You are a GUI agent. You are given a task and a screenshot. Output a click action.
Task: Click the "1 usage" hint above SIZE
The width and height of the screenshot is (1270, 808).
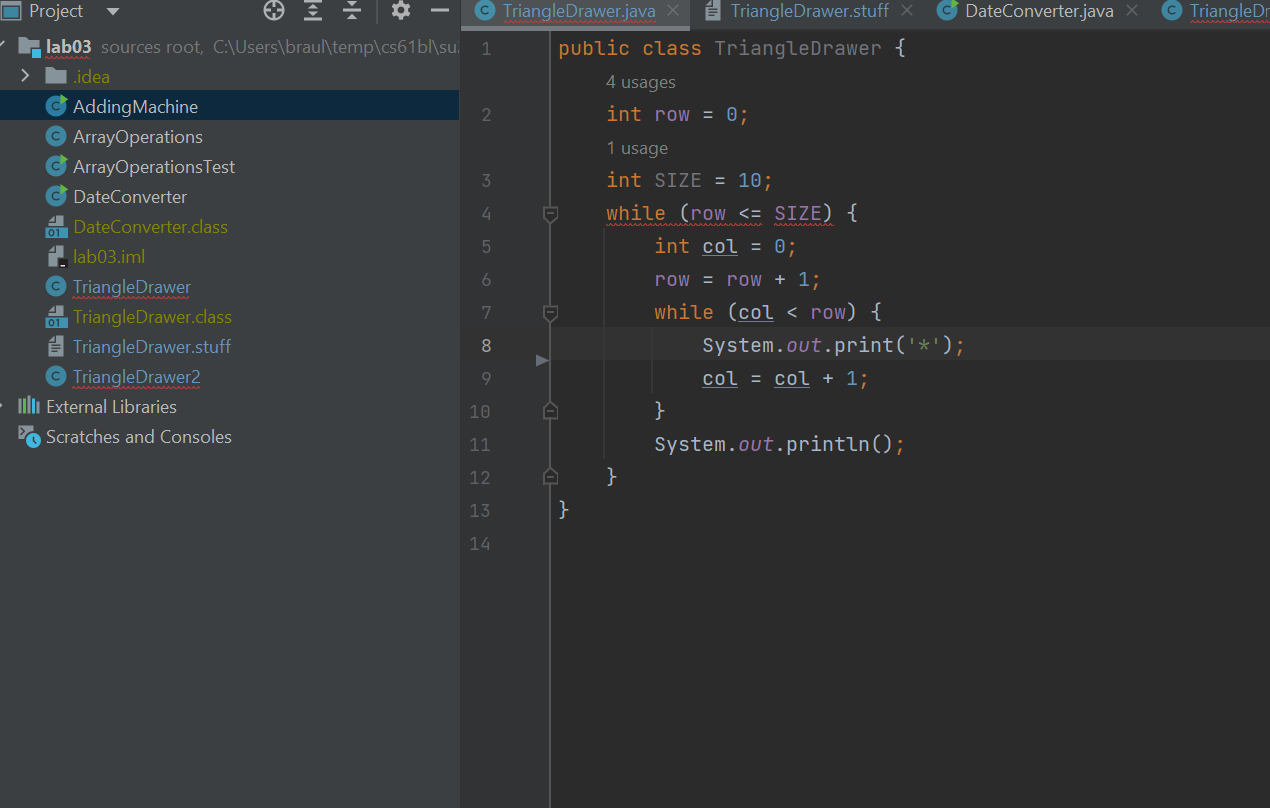point(637,148)
